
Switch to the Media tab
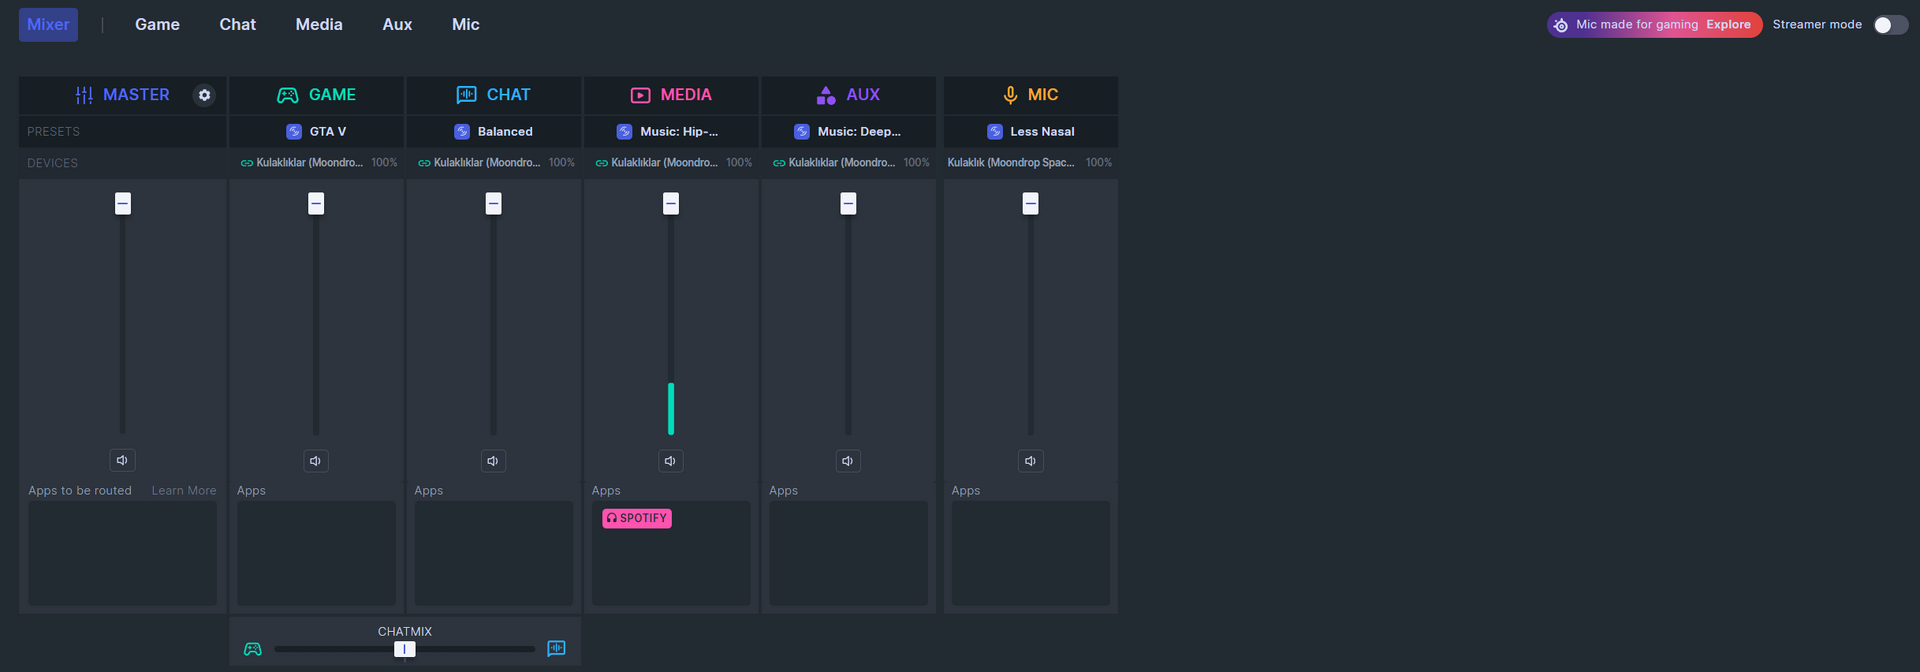click(x=319, y=24)
